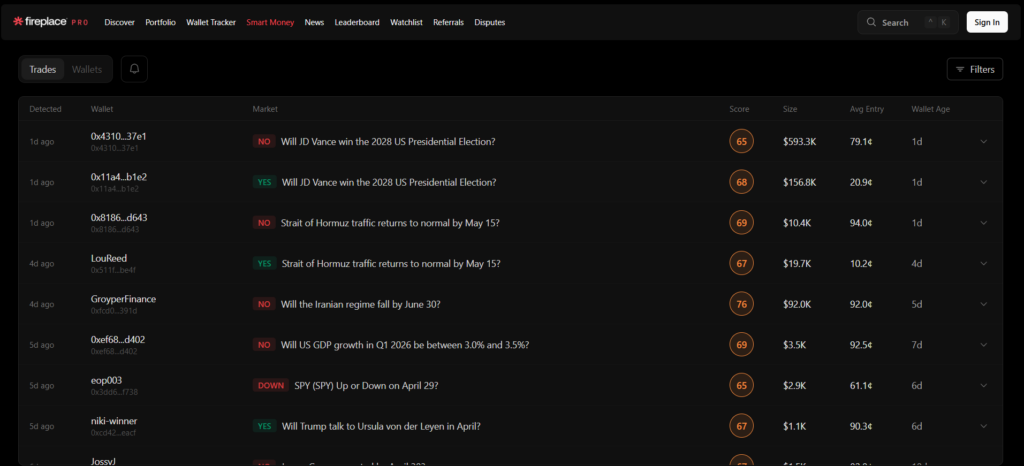Open wallet 0x11a4...b1e2
The height and width of the screenshot is (466, 1024).
point(119,177)
